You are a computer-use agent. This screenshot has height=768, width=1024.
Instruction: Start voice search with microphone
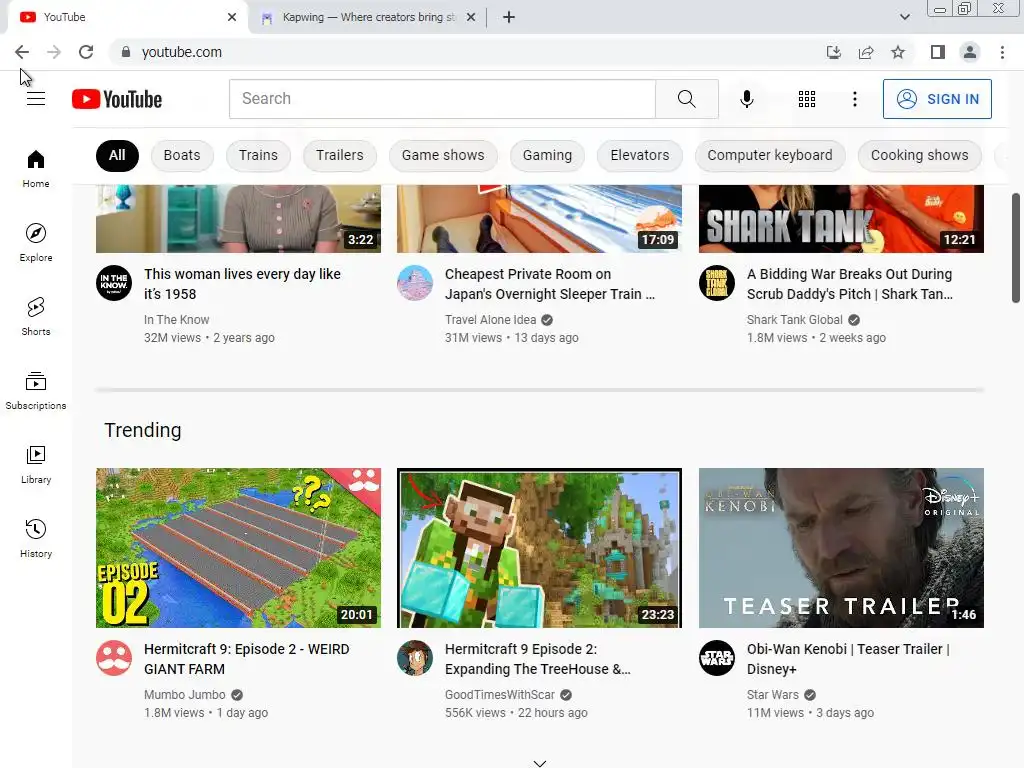coord(746,99)
